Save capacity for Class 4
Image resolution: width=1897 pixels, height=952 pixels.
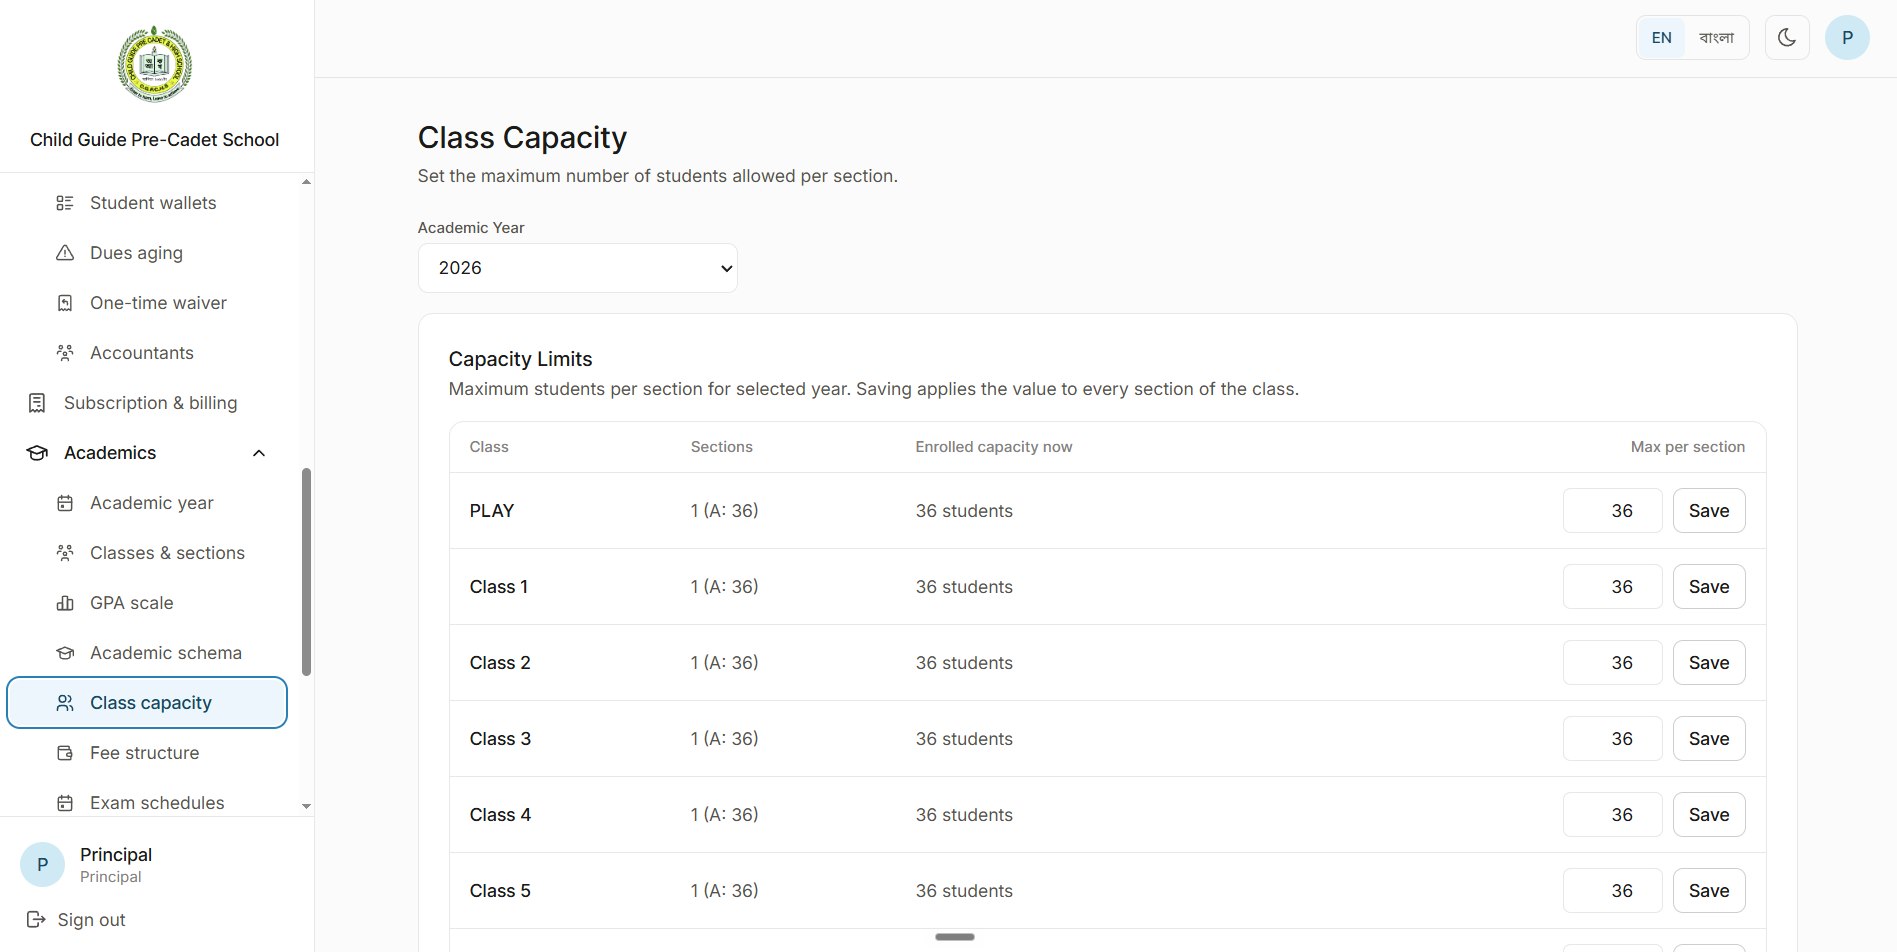[x=1709, y=815]
